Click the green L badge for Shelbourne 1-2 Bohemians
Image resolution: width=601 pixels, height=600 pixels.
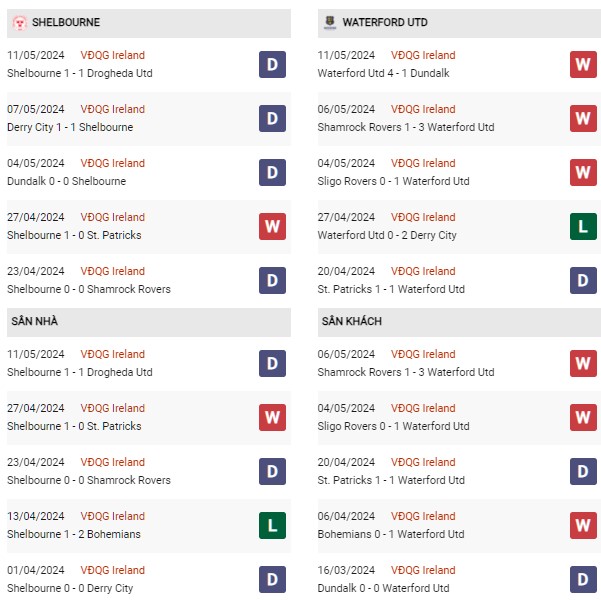(x=272, y=525)
